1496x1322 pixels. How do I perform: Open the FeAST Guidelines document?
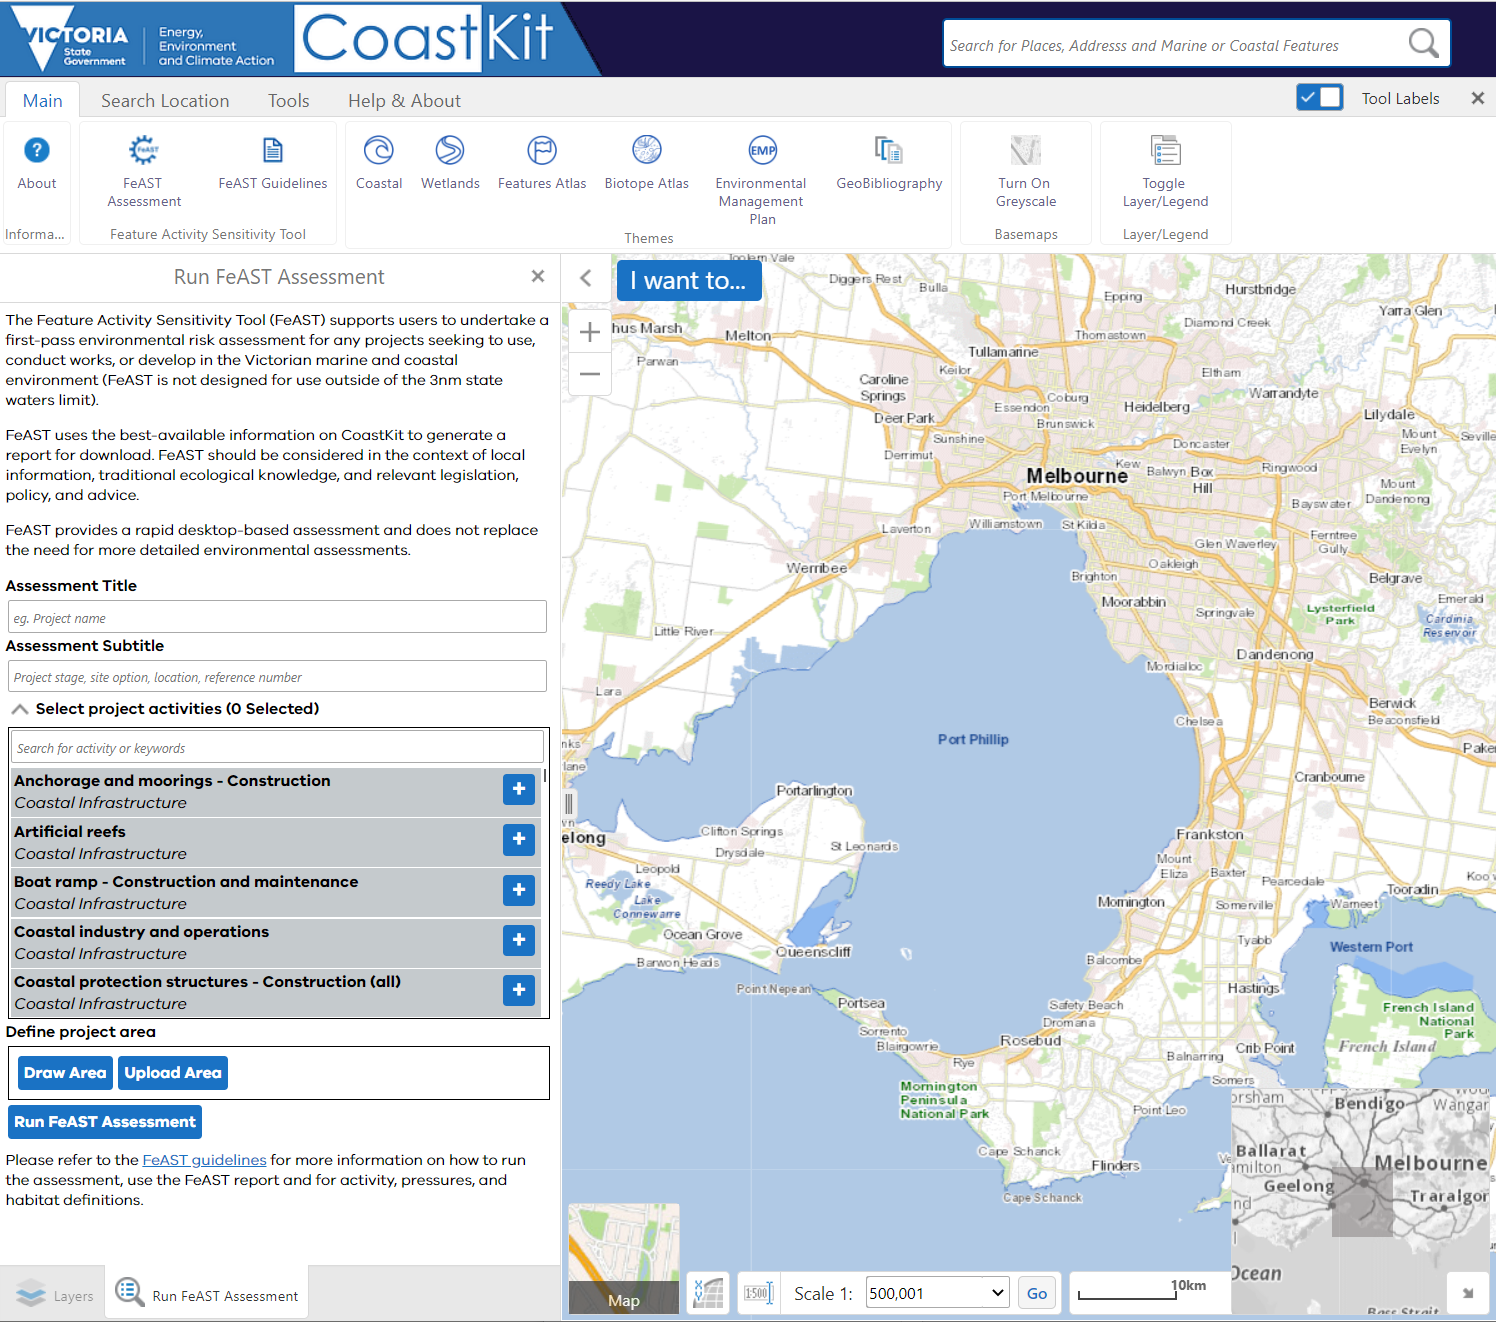tap(273, 150)
